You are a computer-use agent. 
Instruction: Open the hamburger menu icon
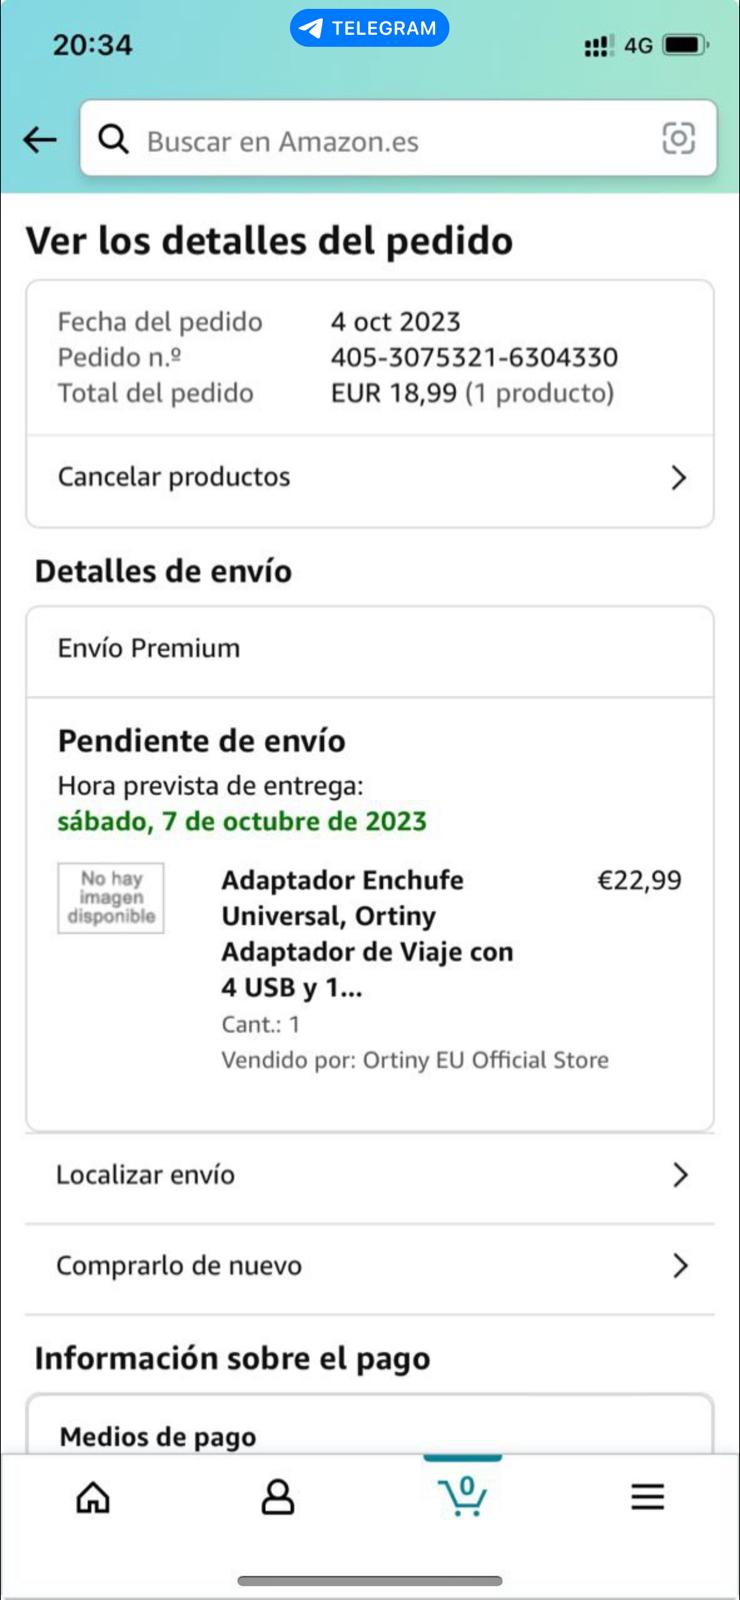[x=647, y=1497]
